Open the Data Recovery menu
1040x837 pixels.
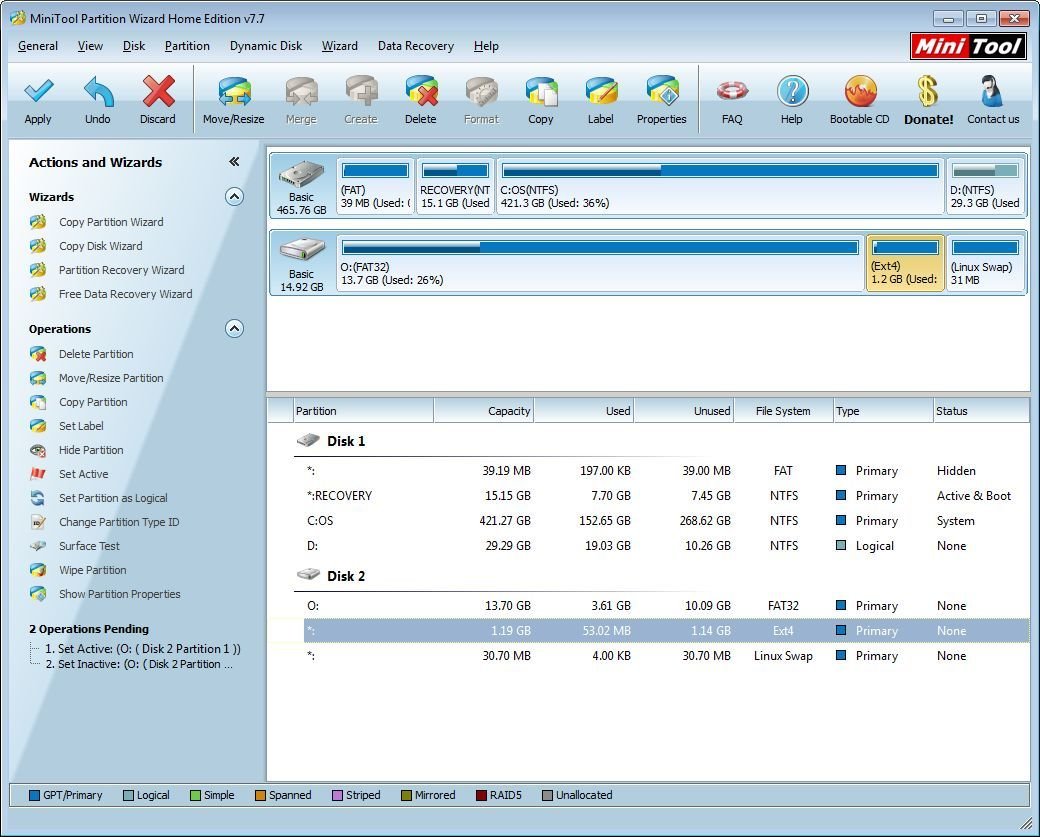coord(416,46)
